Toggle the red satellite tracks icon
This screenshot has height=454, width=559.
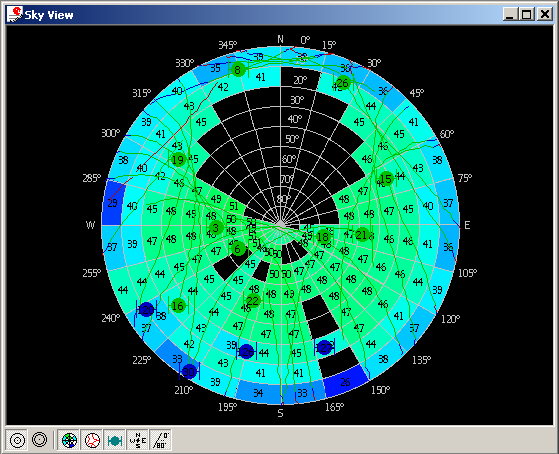click(x=92, y=440)
